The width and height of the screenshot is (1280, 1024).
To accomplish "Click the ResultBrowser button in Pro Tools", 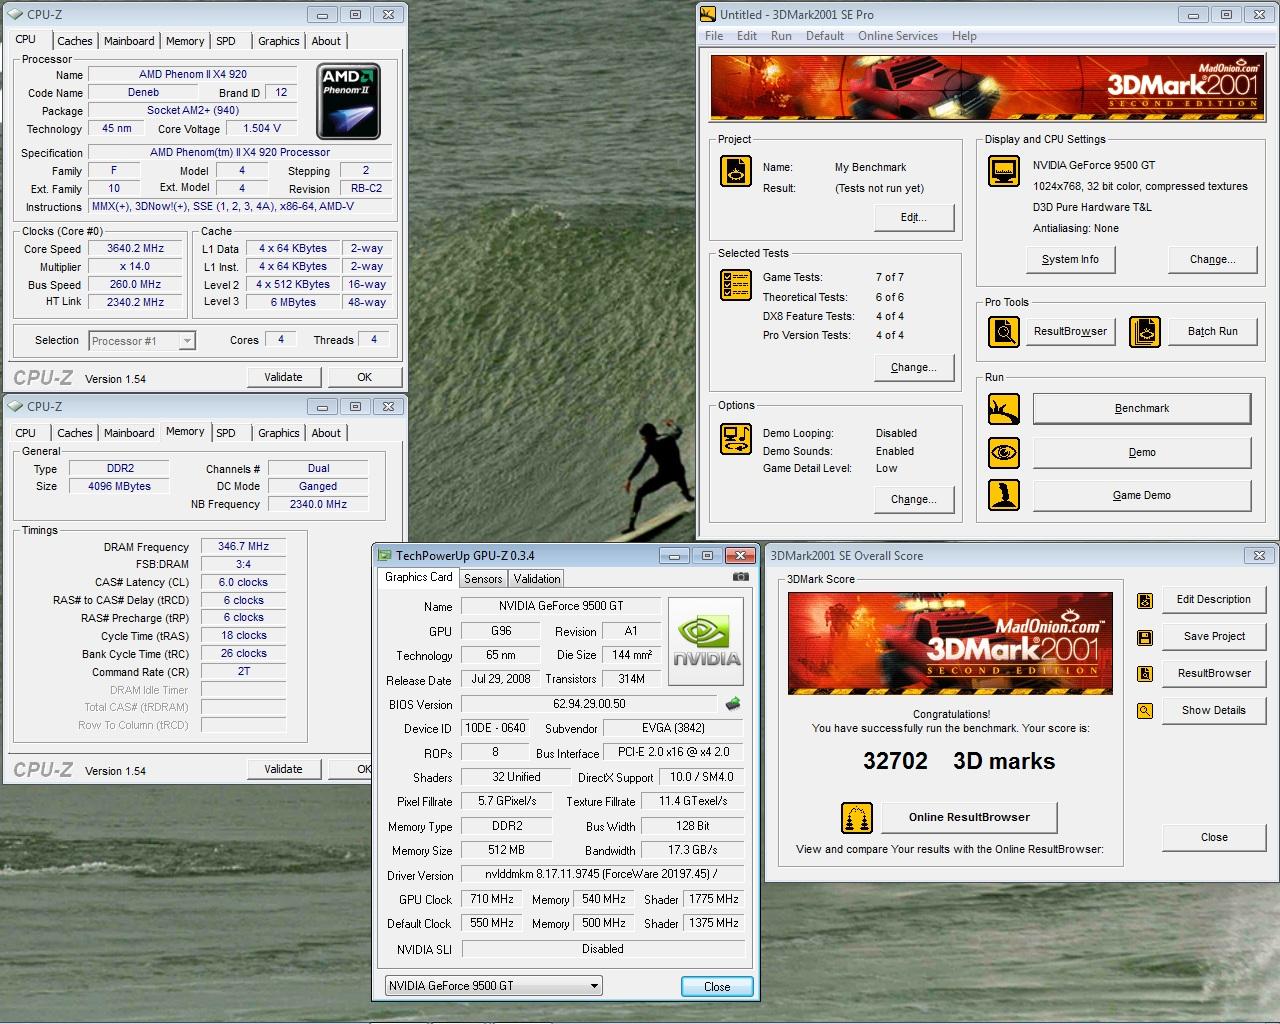I will pyautogui.click(x=1070, y=331).
